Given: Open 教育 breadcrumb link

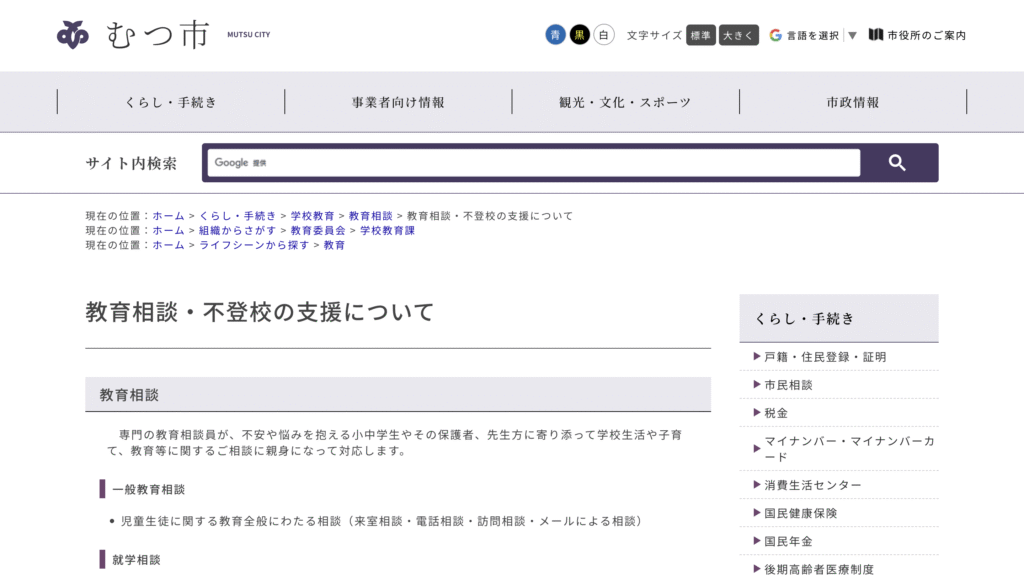Looking at the screenshot, I should coord(334,245).
